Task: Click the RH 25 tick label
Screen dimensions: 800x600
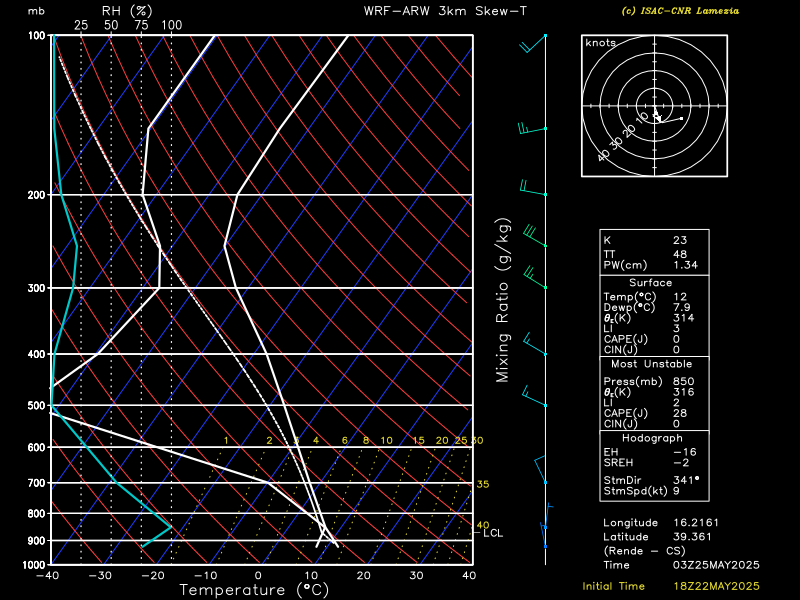Action: (x=81, y=25)
